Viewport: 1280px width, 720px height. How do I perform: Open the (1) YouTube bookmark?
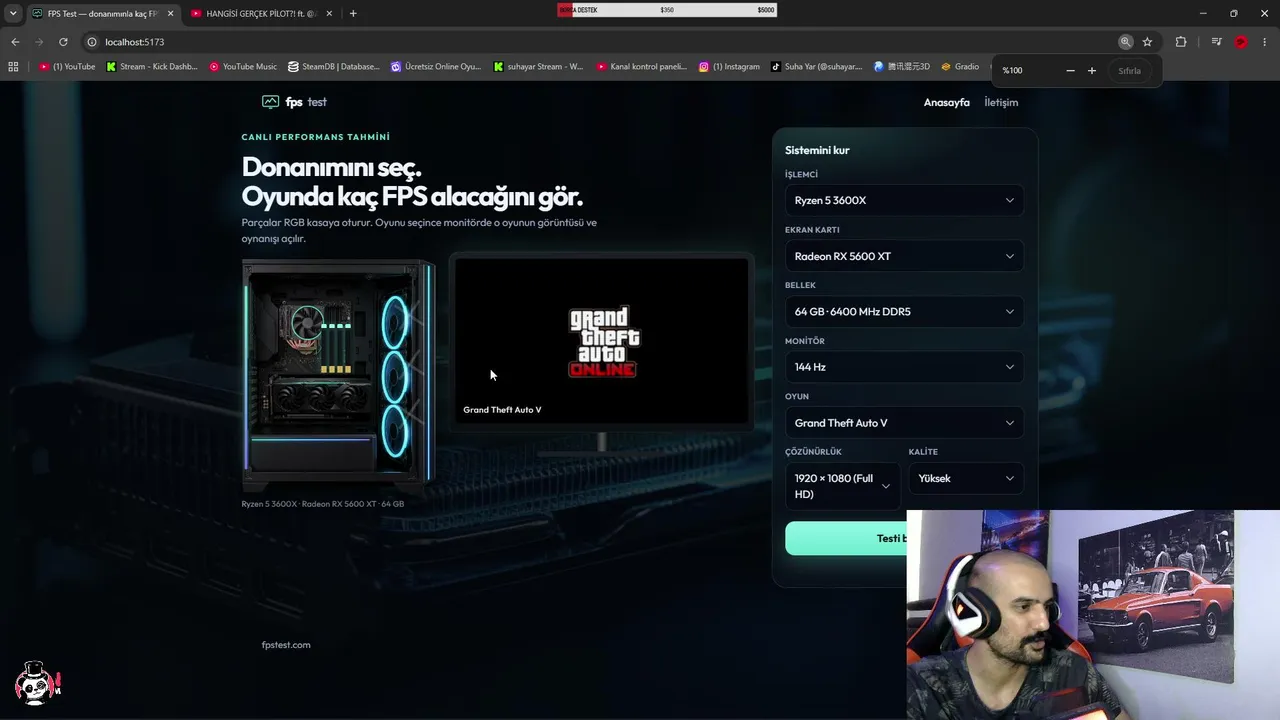tap(68, 67)
